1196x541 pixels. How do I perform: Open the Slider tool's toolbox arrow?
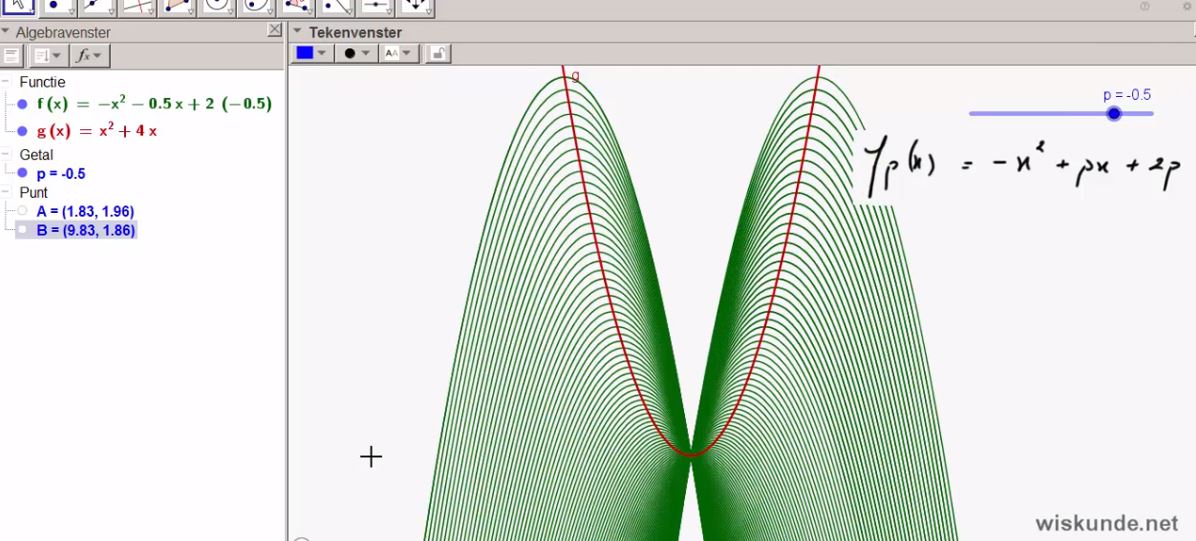click(x=389, y=12)
